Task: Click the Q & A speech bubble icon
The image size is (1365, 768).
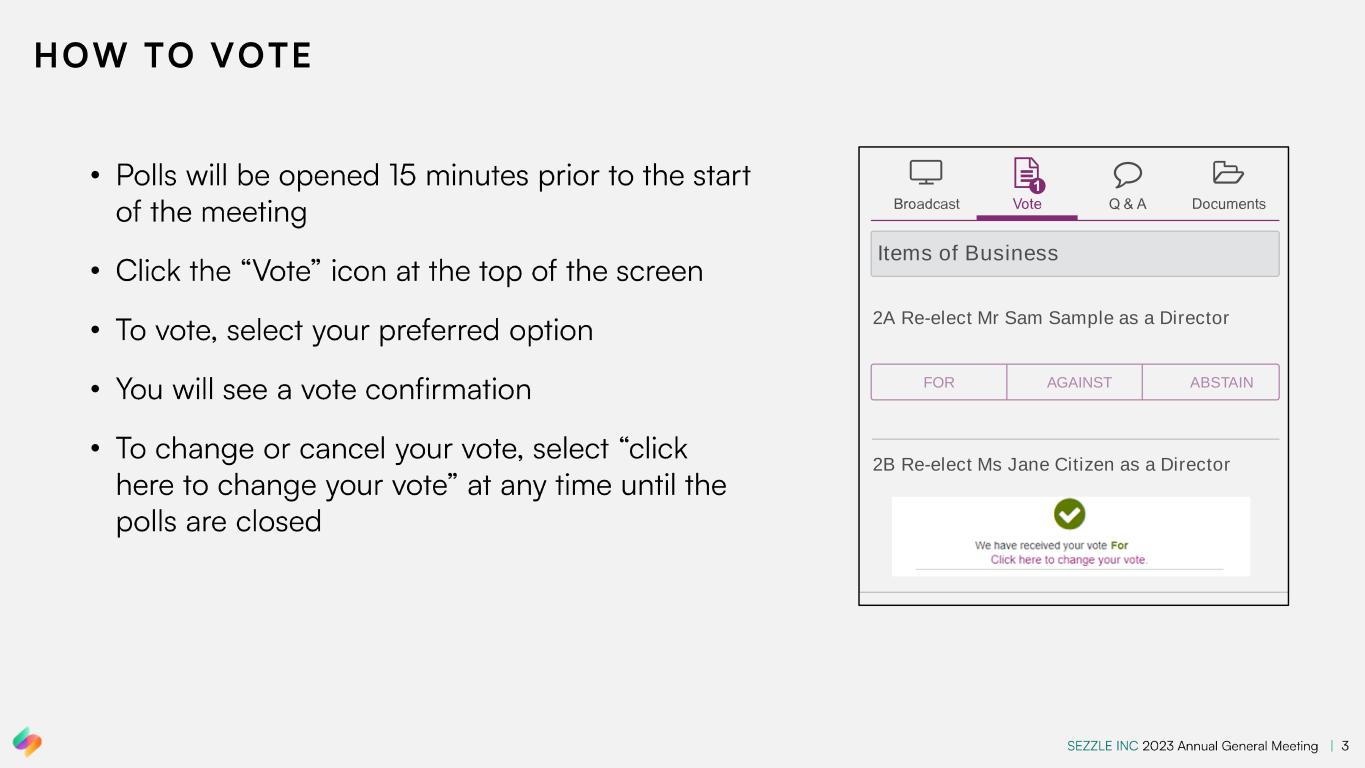Action: pyautogui.click(x=1127, y=174)
